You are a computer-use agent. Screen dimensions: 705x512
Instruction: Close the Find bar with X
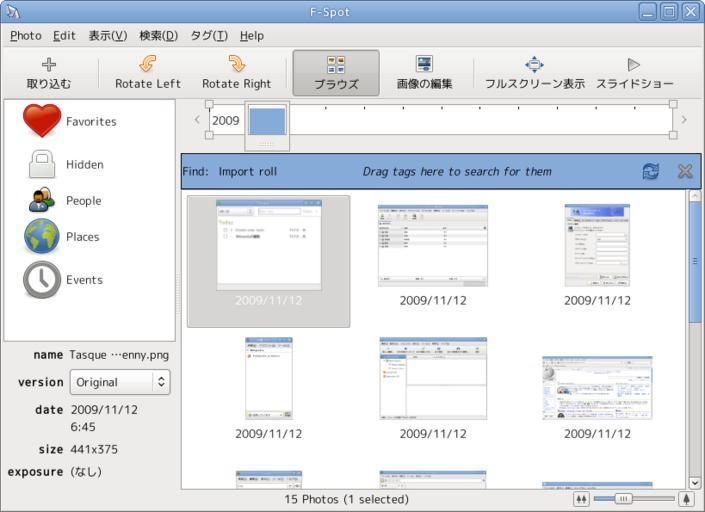pos(685,171)
